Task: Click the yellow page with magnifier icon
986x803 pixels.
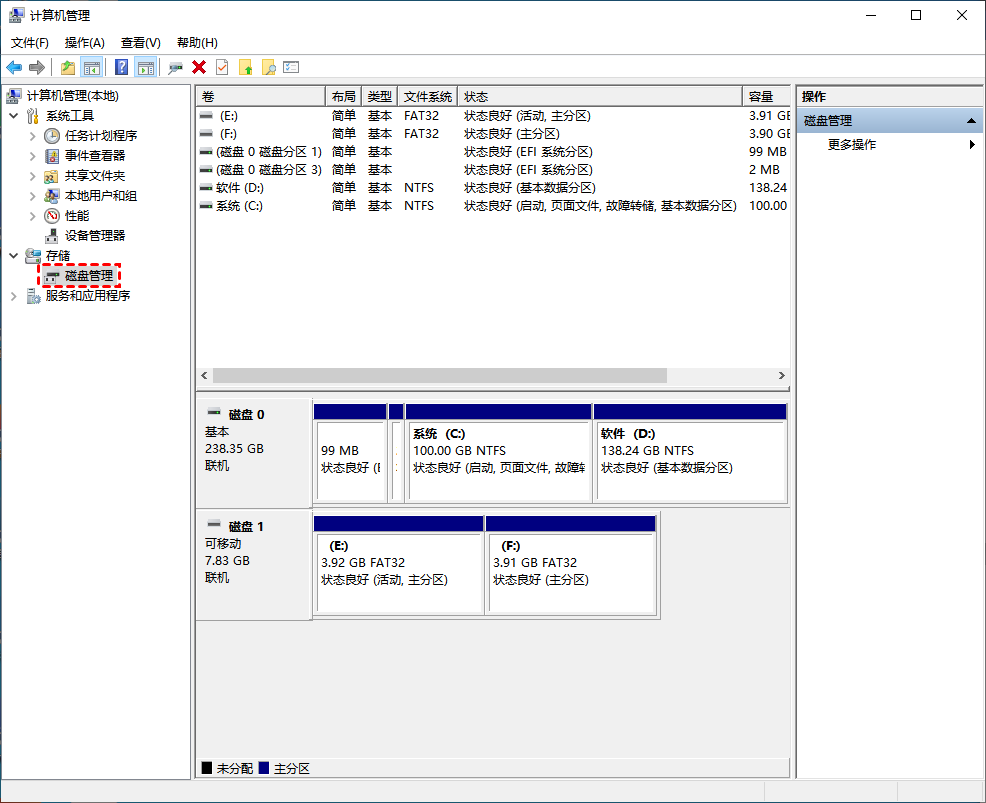Action: coord(269,67)
